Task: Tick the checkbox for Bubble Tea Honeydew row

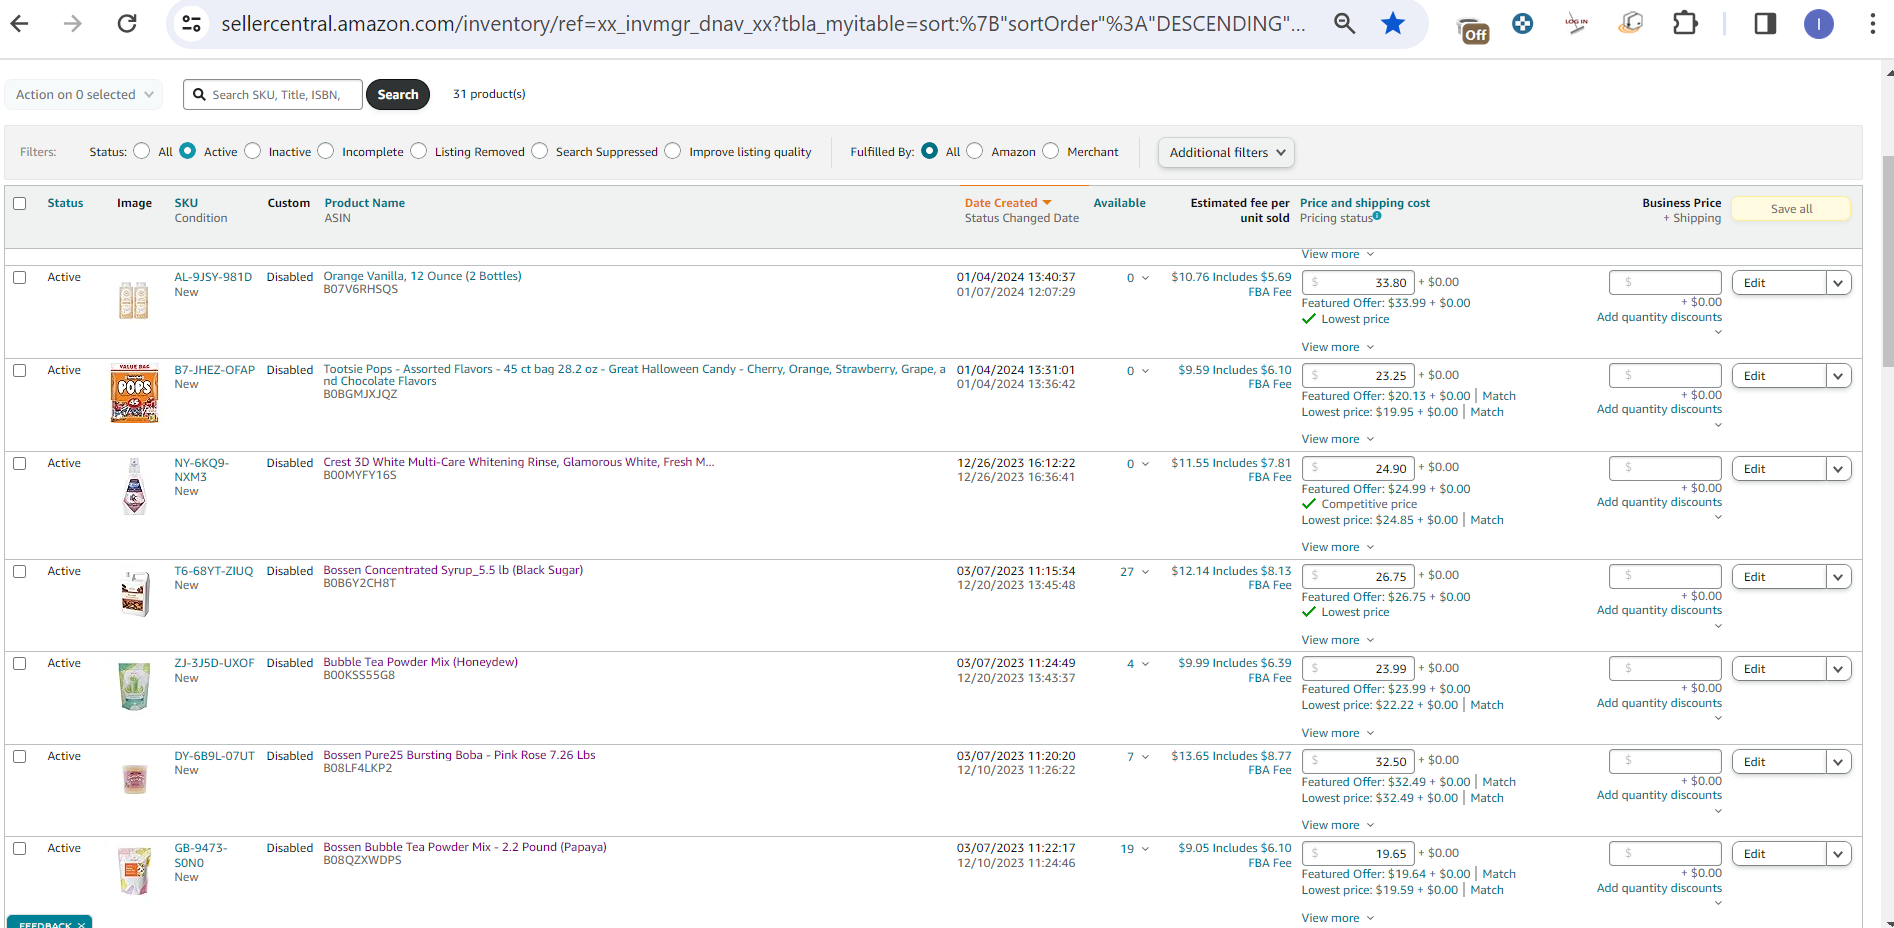Action: (20, 663)
